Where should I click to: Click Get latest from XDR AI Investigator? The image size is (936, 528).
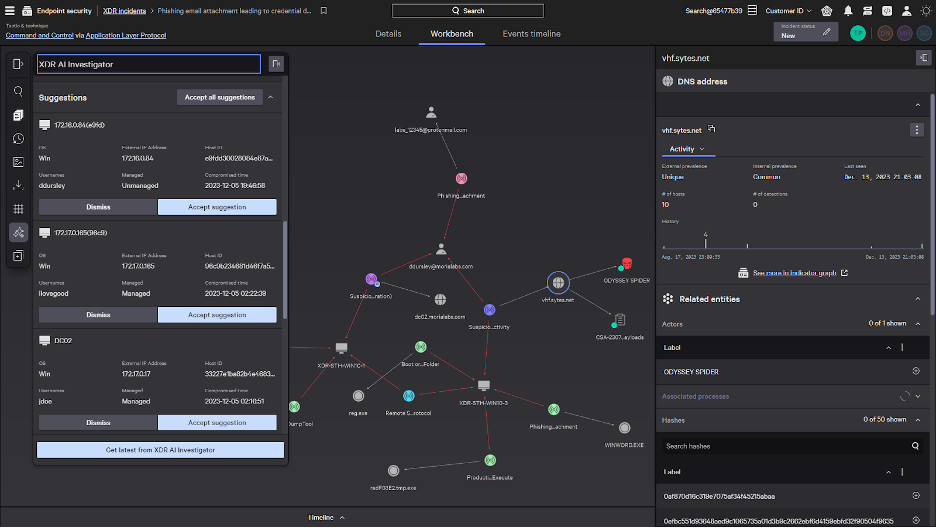coord(160,450)
